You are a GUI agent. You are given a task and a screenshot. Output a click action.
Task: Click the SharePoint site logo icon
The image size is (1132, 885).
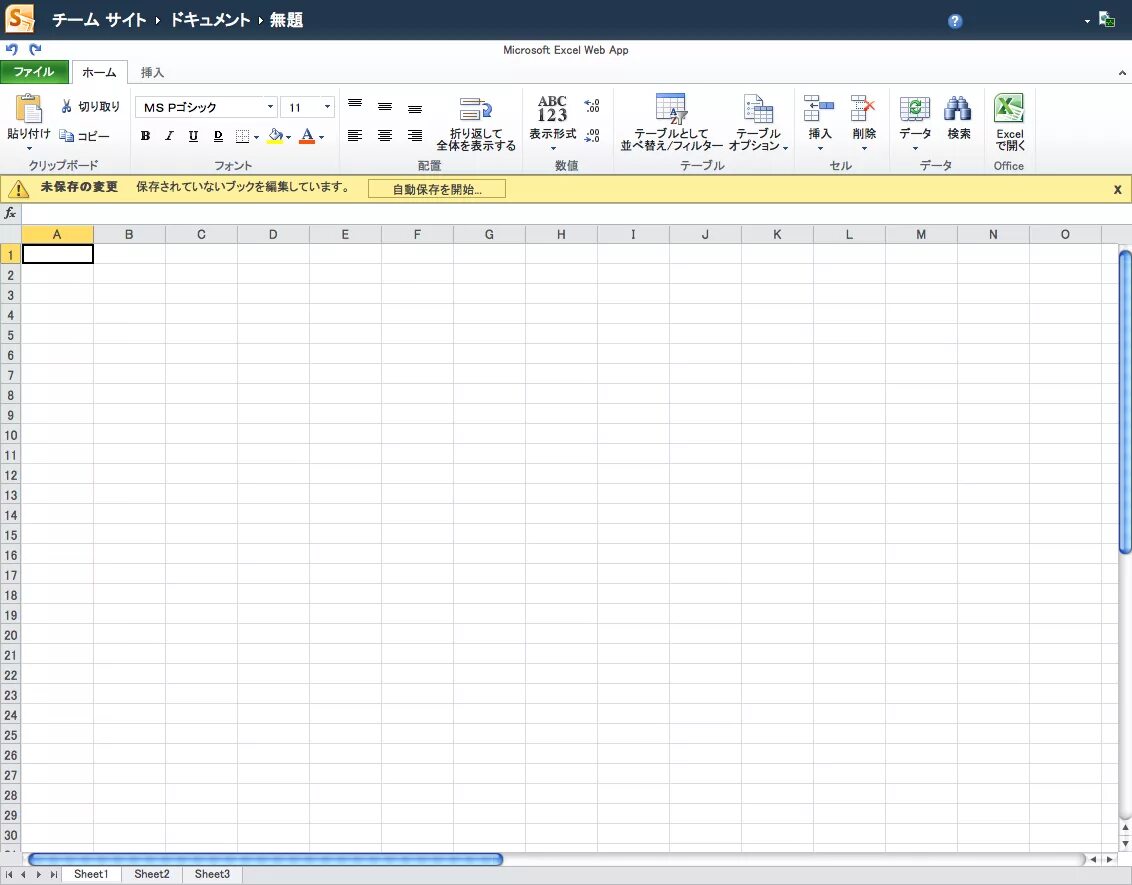[x=19, y=19]
